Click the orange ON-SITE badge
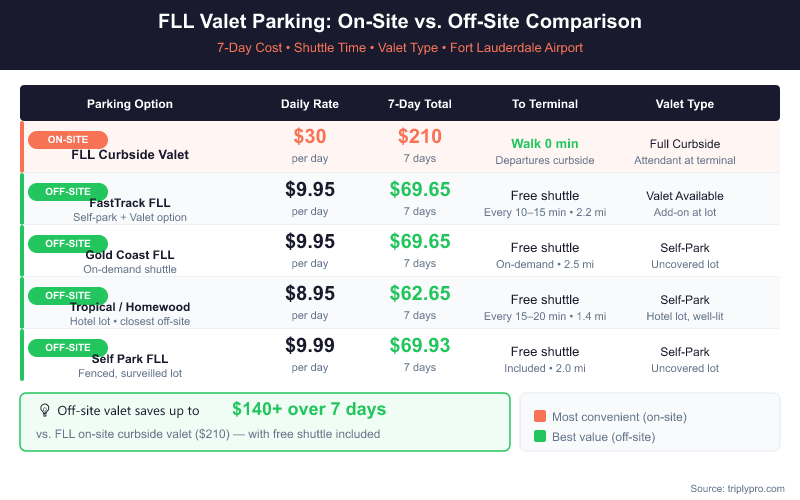Viewport: 800px width, 500px height. tap(67, 140)
